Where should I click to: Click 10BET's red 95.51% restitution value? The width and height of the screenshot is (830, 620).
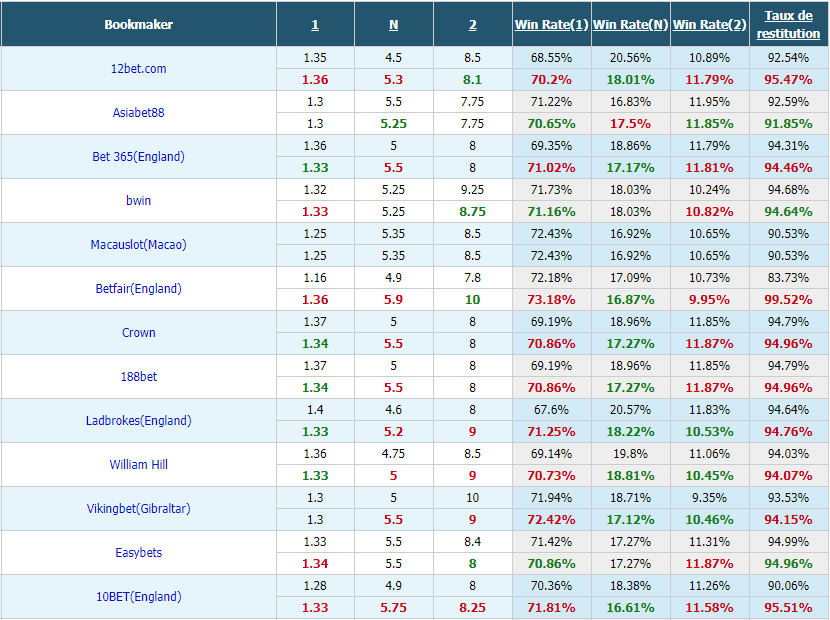(788, 607)
